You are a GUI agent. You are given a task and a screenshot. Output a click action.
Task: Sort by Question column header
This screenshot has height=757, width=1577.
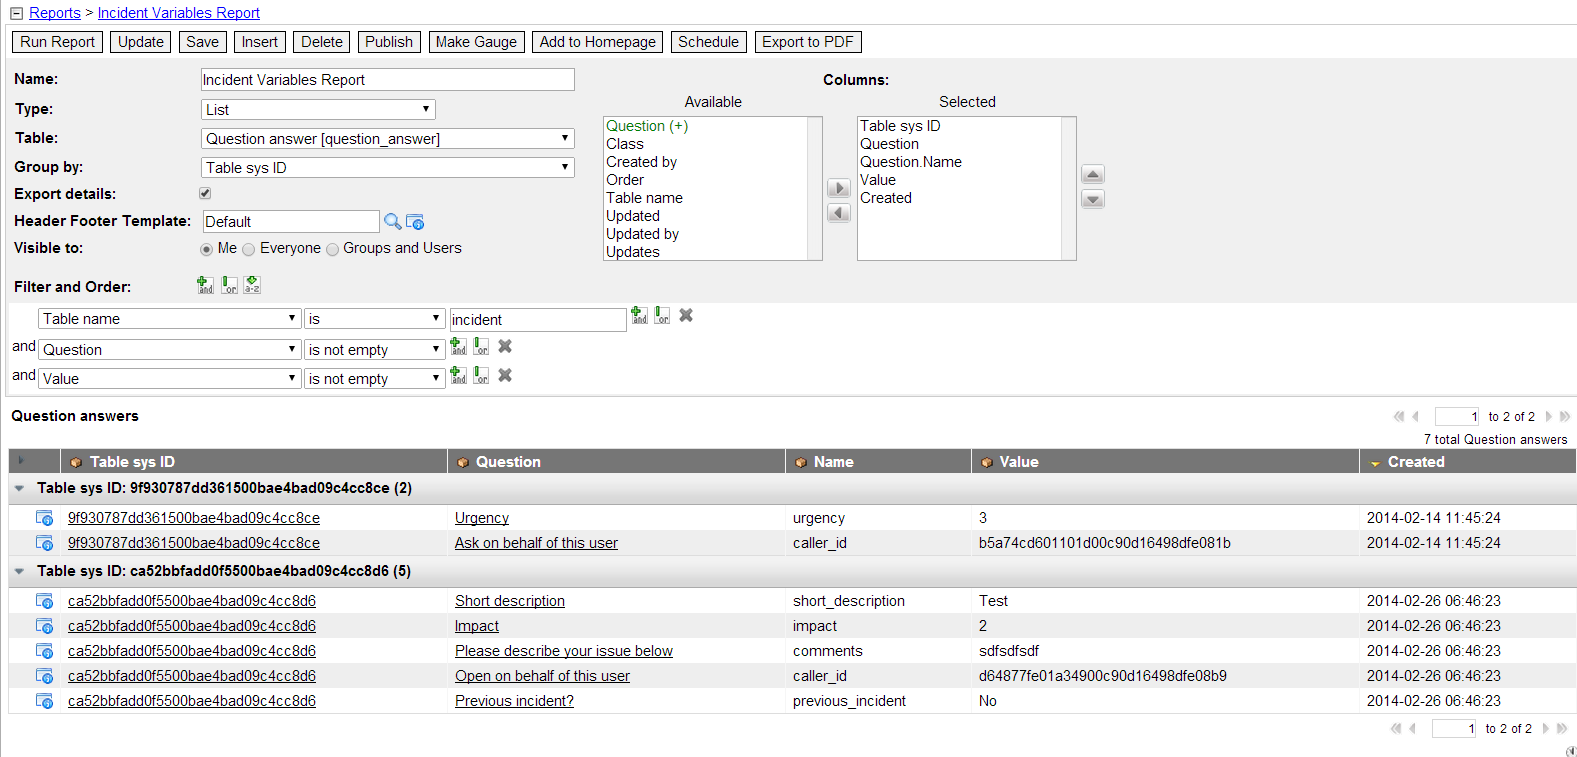tap(508, 462)
